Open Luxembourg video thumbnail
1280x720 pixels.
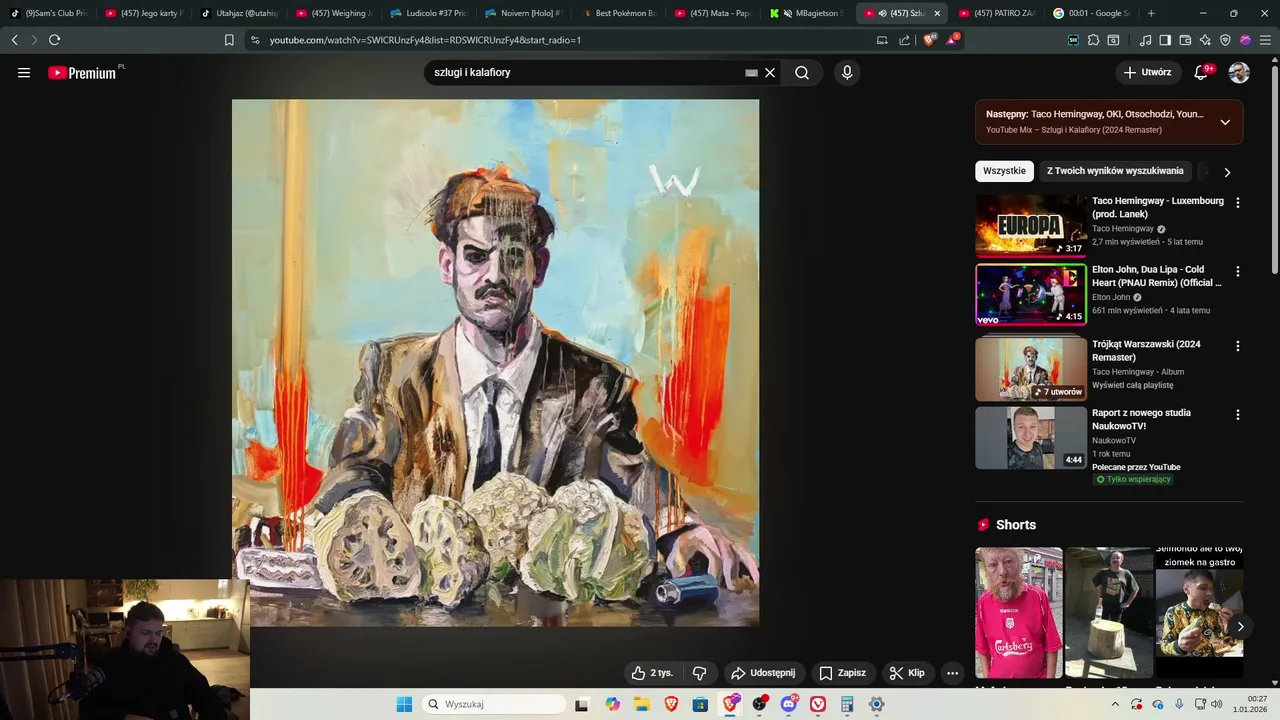tap(1031, 225)
